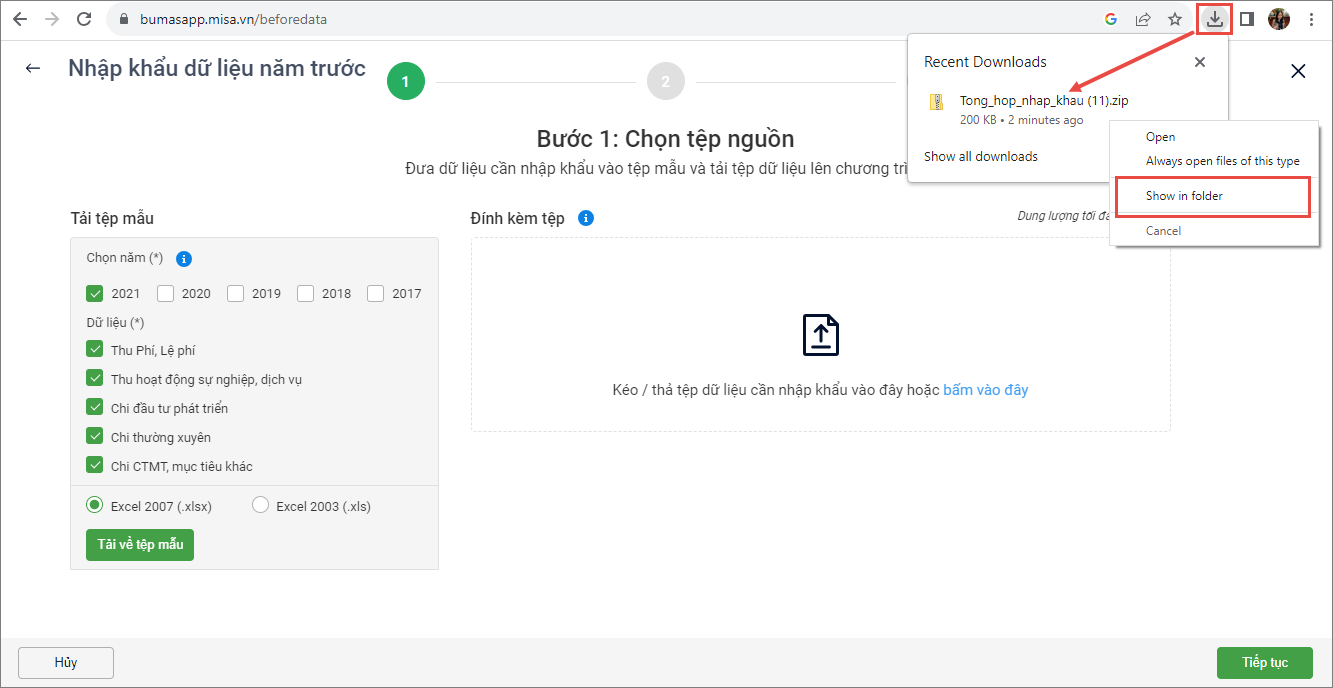Go back using the arrow beside page title
Screen dimensions: 1333x688
(x=33, y=68)
